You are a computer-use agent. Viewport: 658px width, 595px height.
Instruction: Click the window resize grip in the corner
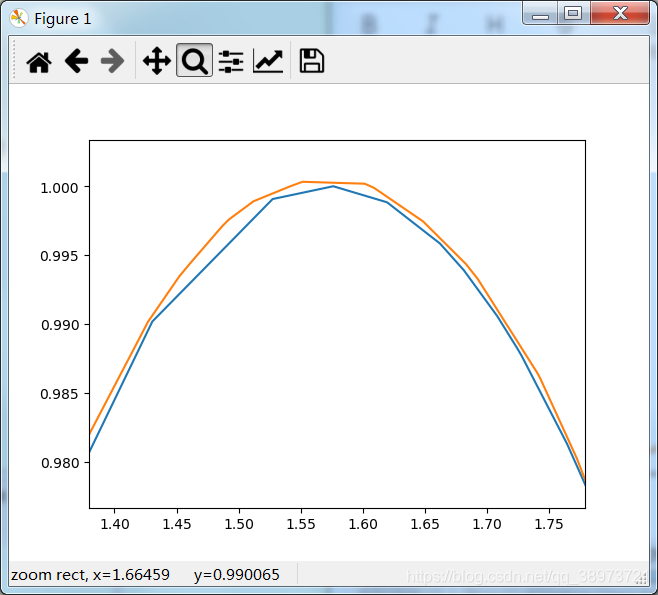pyautogui.click(x=642, y=578)
